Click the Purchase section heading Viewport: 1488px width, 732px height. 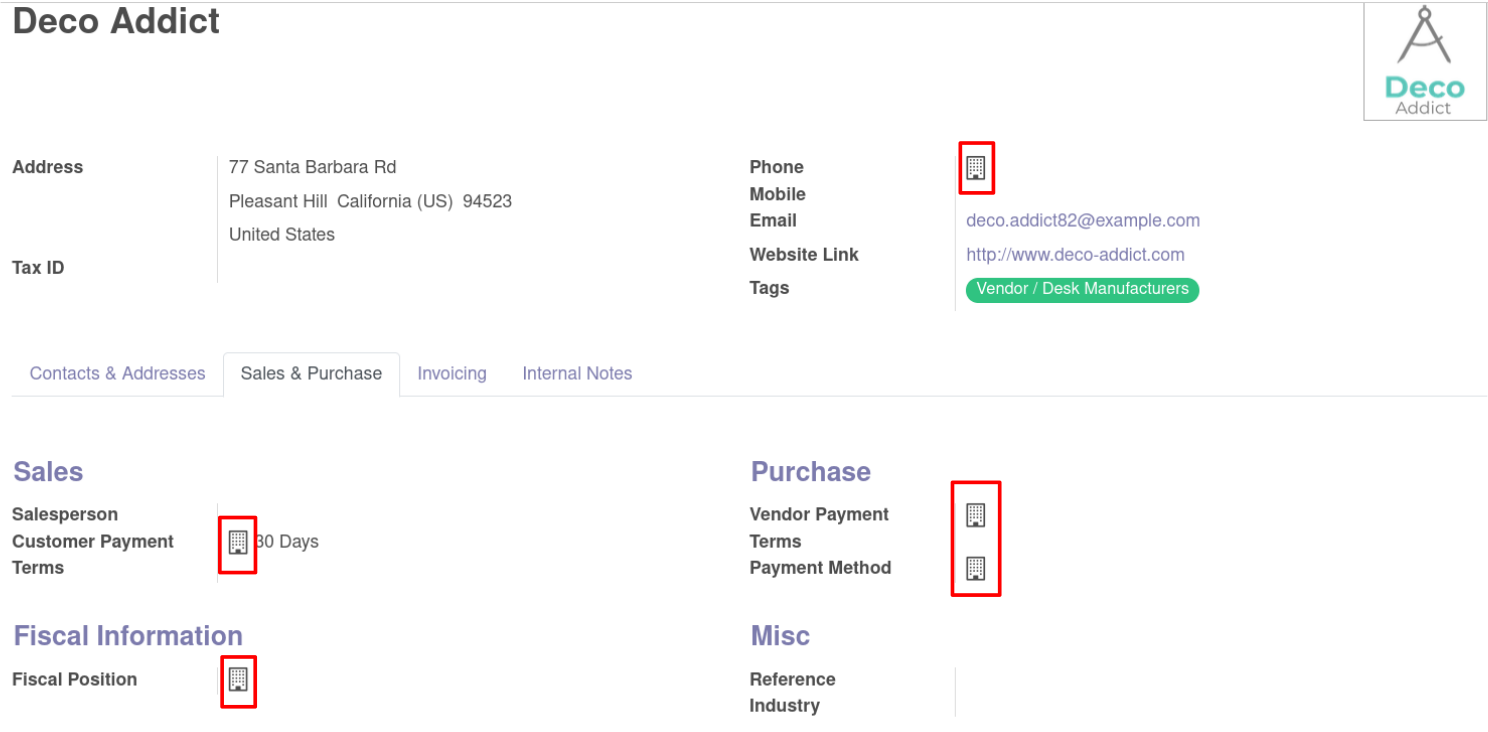click(811, 472)
